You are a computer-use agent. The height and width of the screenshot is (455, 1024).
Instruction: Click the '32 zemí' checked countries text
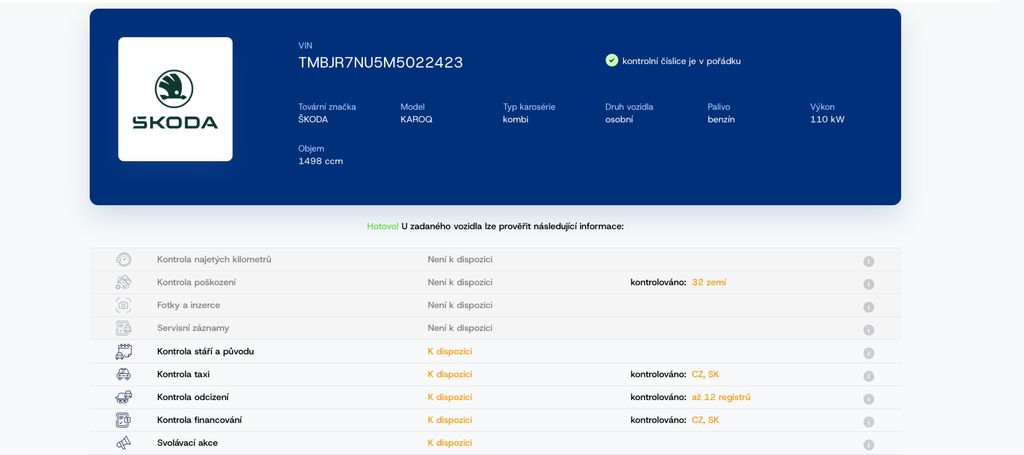(x=709, y=282)
